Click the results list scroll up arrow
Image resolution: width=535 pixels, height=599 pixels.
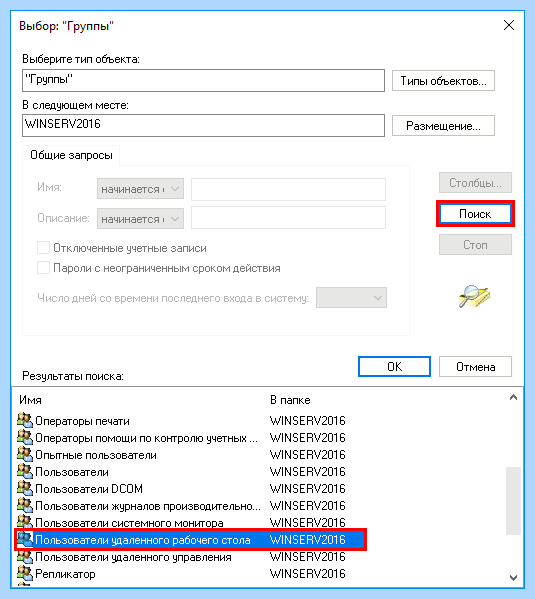point(513,397)
